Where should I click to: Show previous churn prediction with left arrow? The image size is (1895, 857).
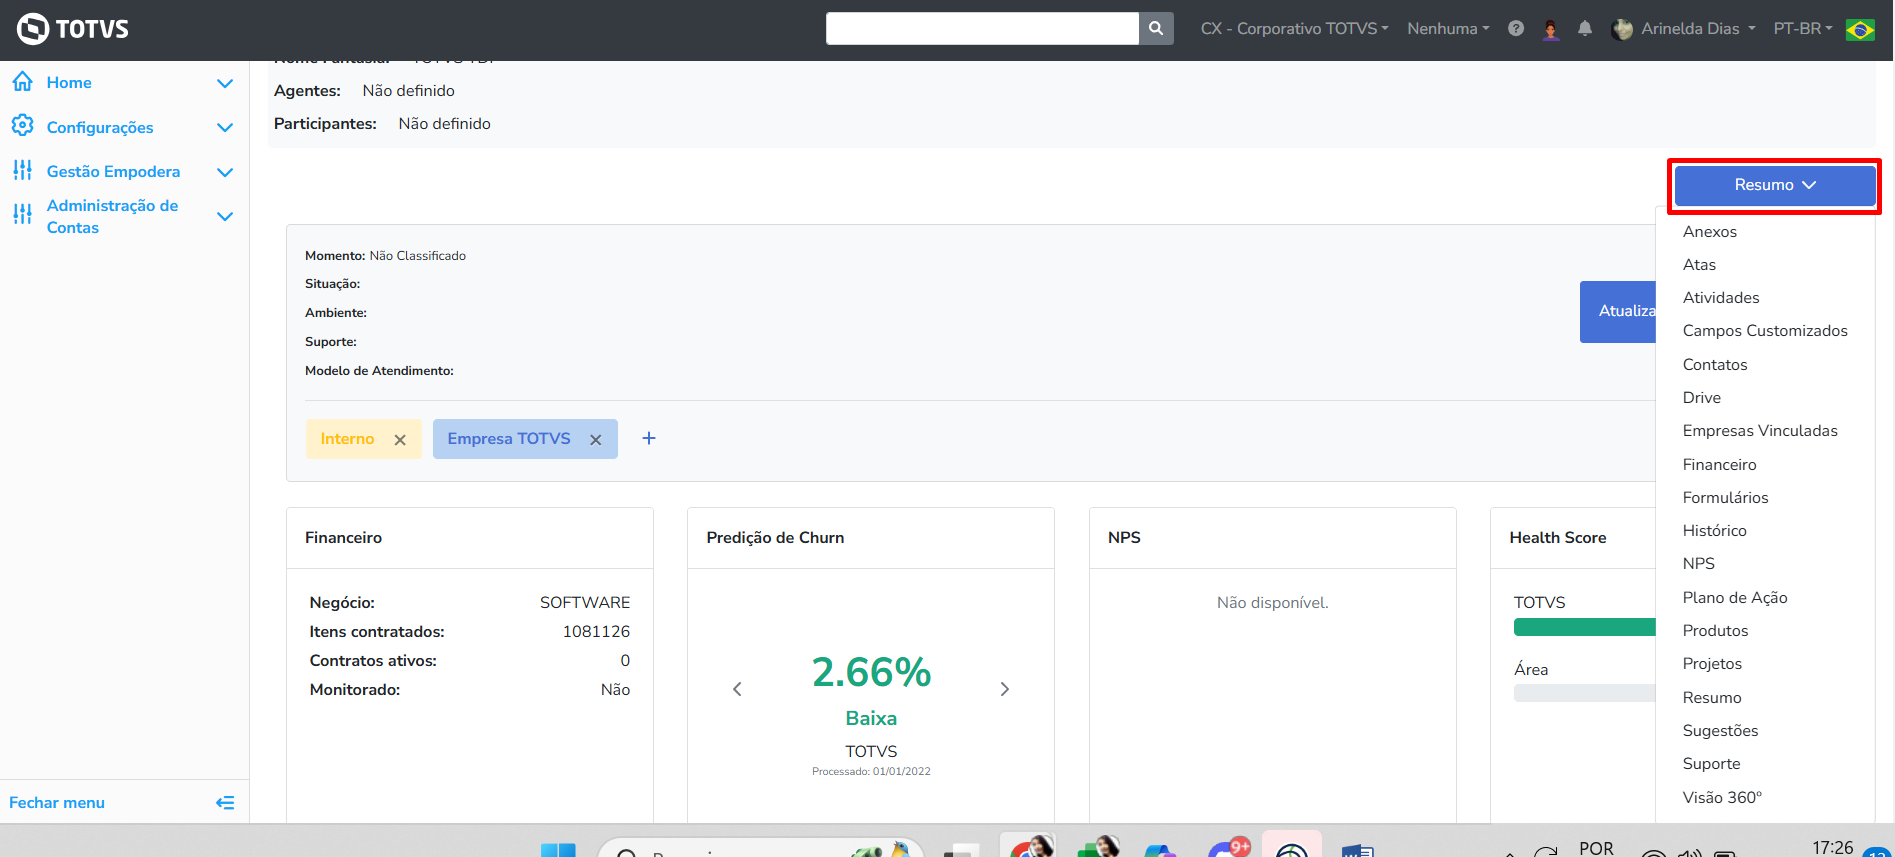(x=737, y=689)
